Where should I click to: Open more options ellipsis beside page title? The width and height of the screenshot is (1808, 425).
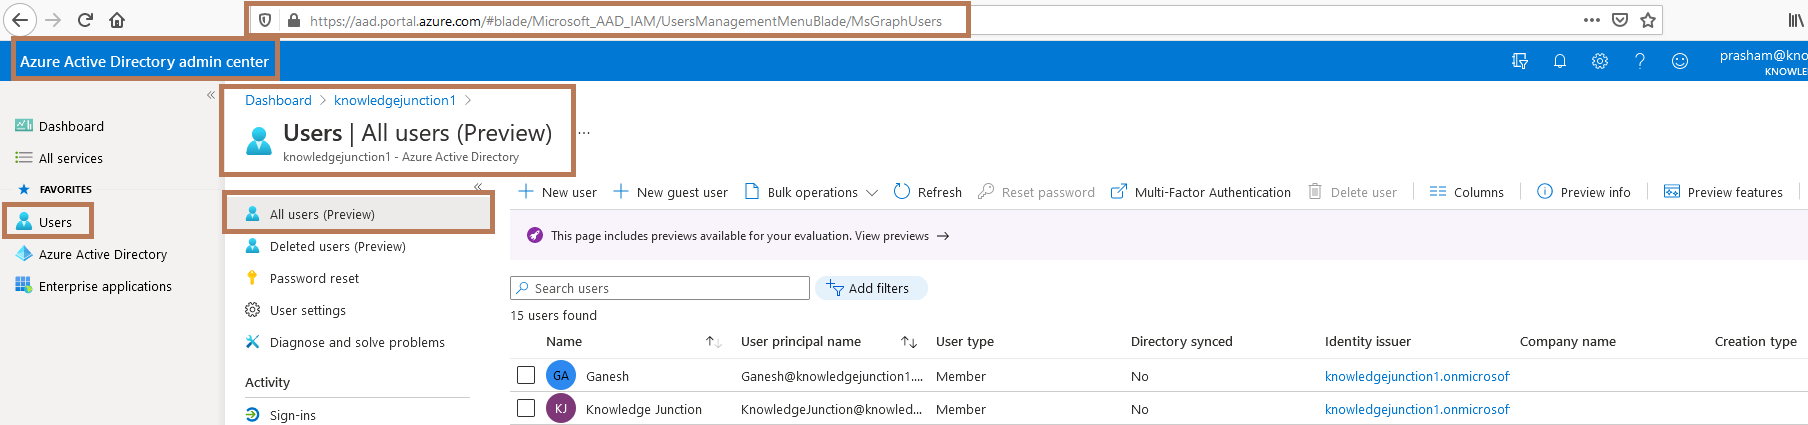pyautogui.click(x=584, y=133)
